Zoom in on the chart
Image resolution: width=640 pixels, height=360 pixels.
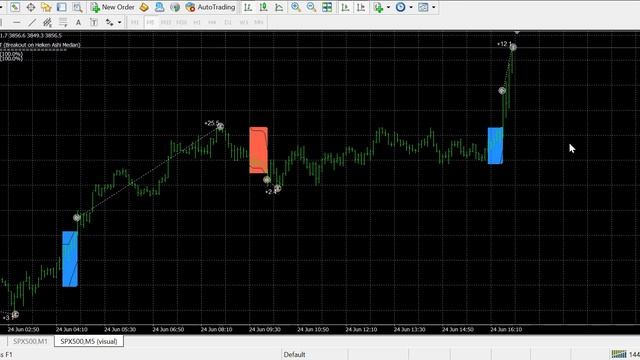click(296, 7)
